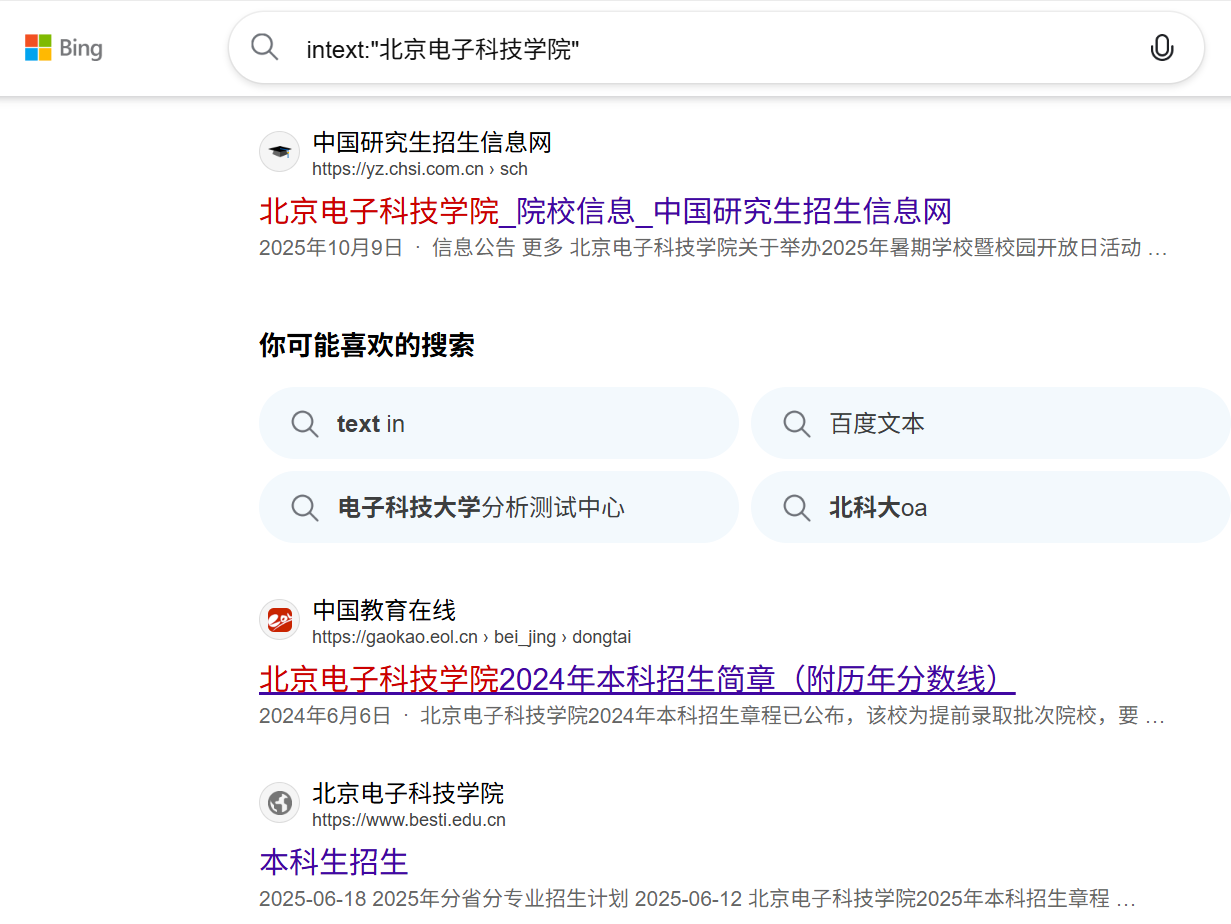Click magnifier icon in 北科大oa suggestion

[797, 508]
